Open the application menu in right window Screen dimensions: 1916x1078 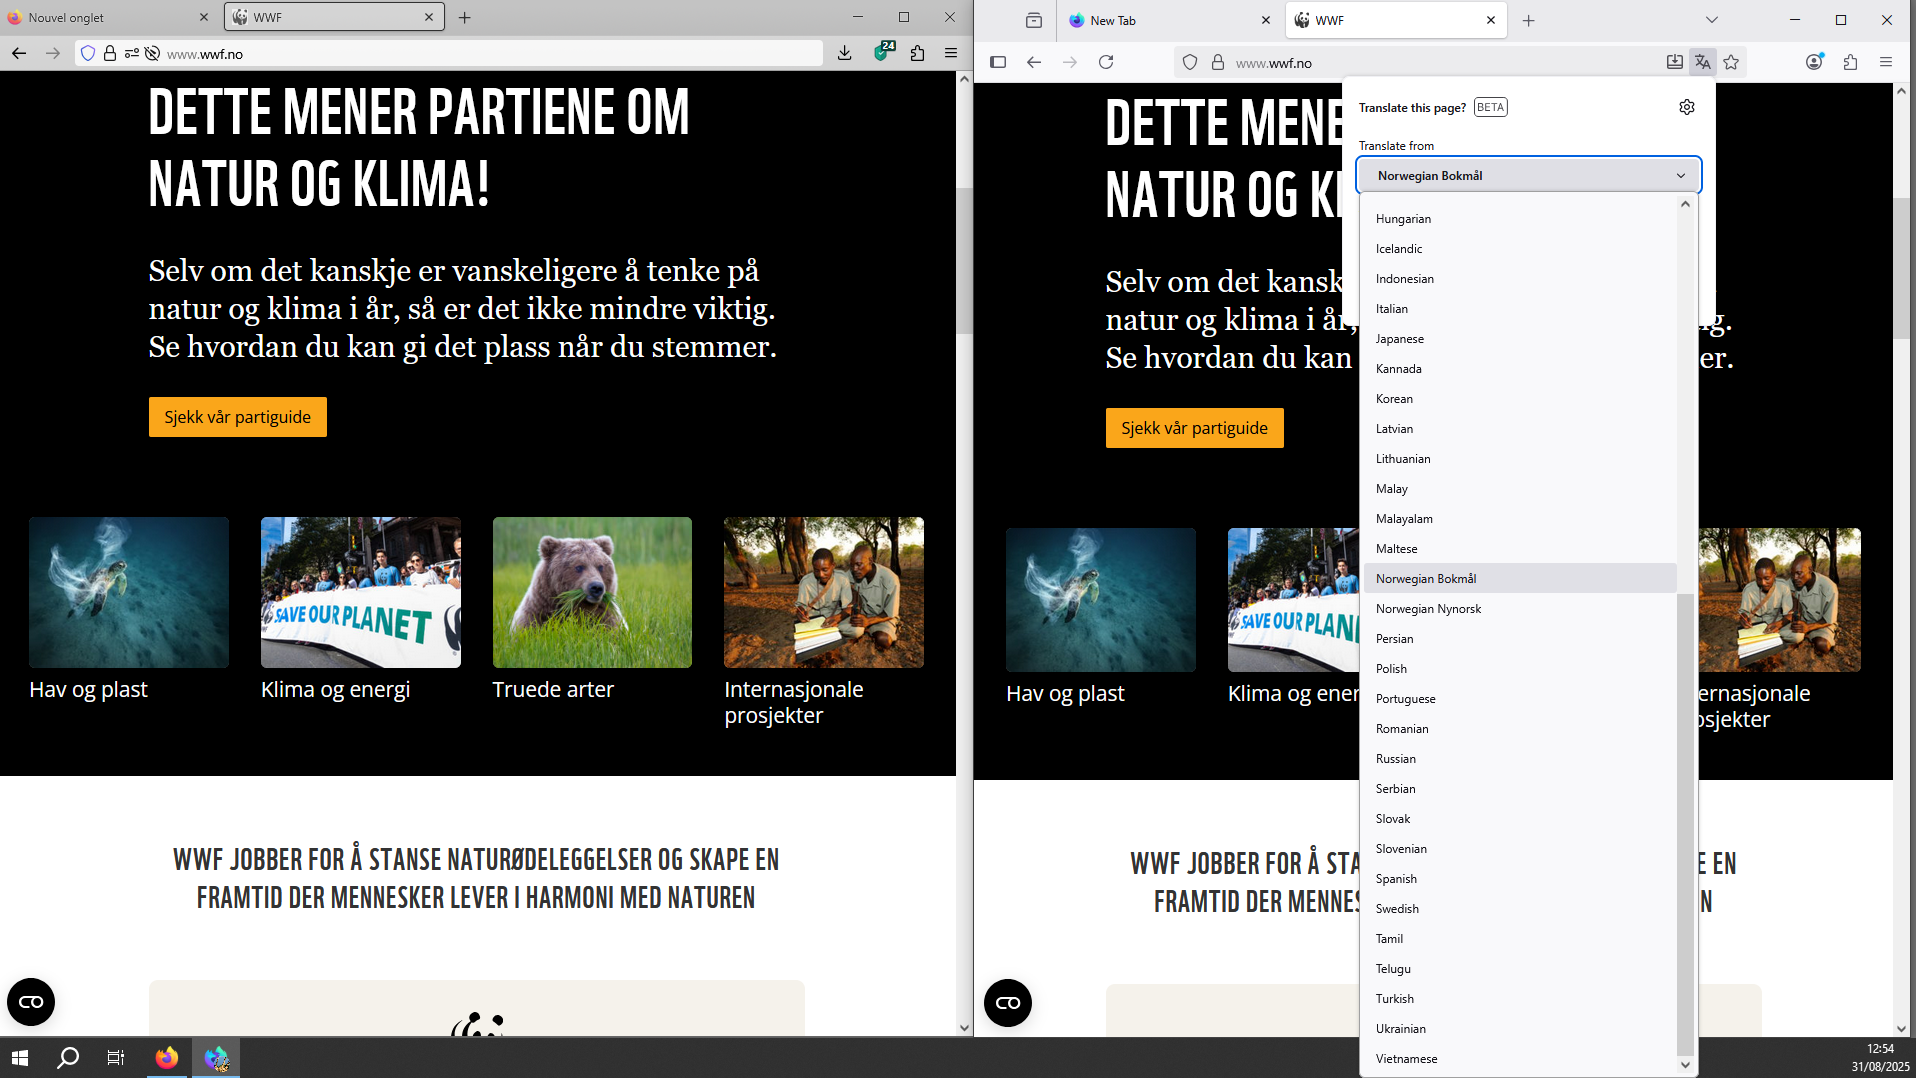tap(1886, 62)
